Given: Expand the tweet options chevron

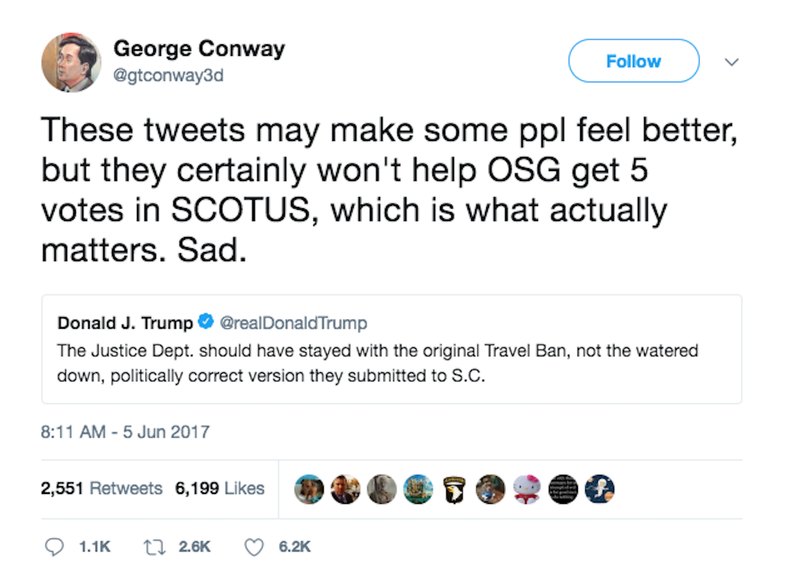Looking at the screenshot, I should (x=731, y=61).
